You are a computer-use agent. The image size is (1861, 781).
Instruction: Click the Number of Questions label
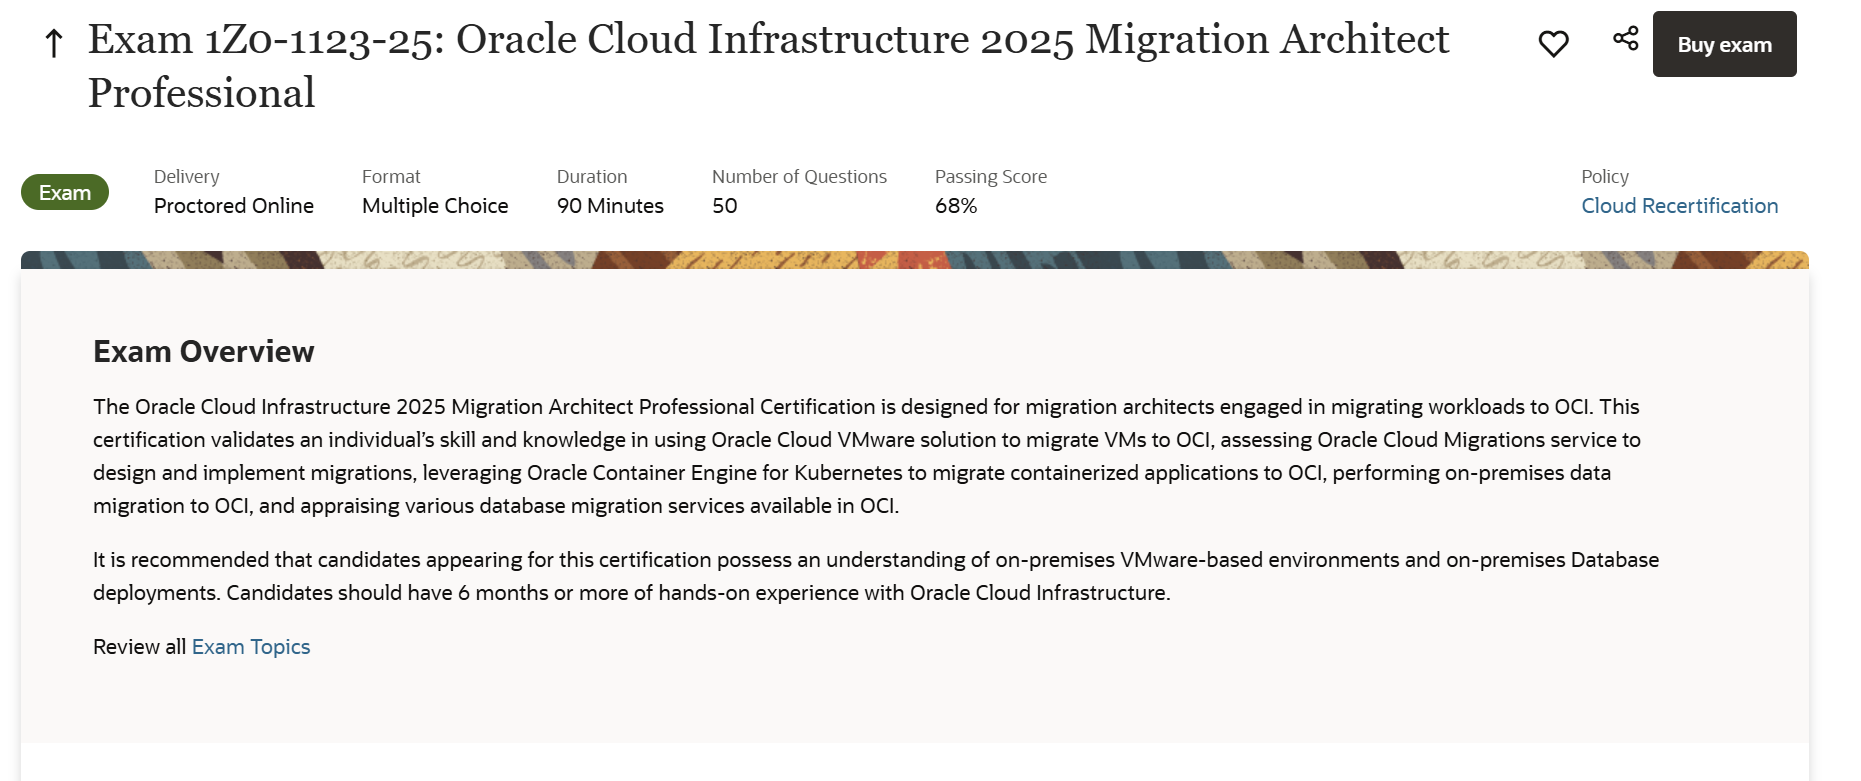(x=799, y=177)
